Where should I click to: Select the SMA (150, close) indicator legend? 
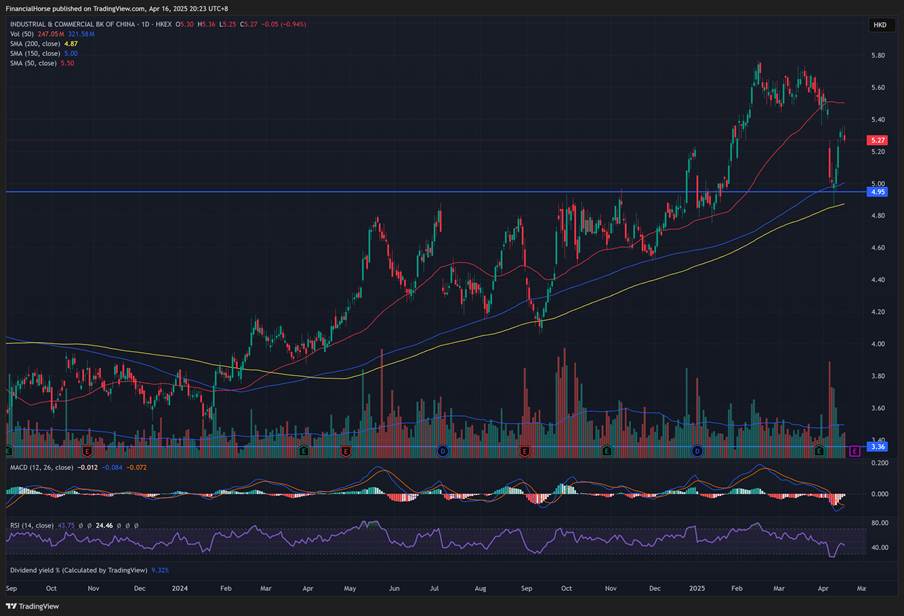[35, 54]
